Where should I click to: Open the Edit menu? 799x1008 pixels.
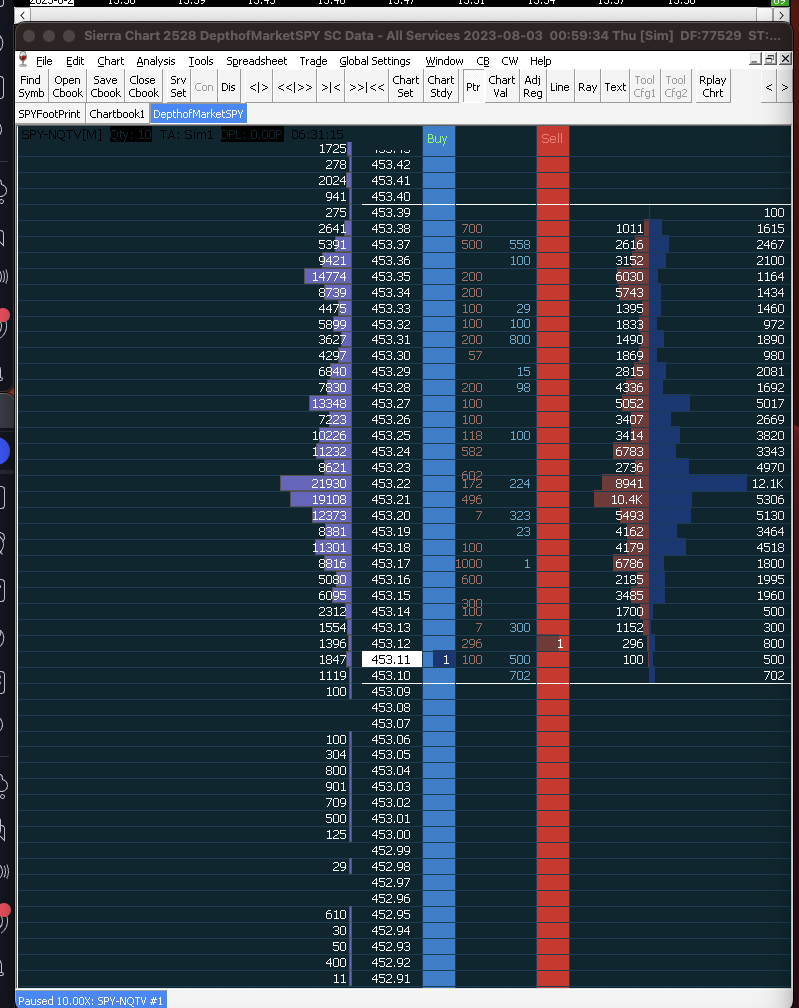pyautogui.click(x=75, y=61)
